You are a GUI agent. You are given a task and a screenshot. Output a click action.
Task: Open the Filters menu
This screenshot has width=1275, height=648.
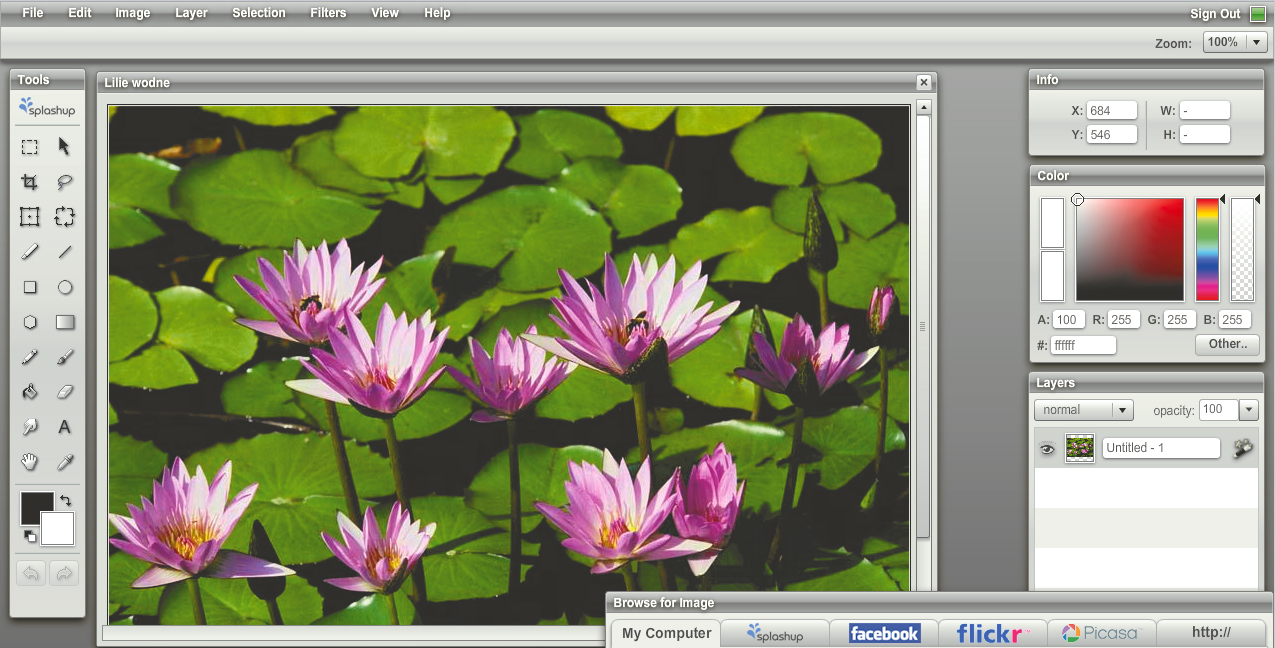click(x=328, y=13)
